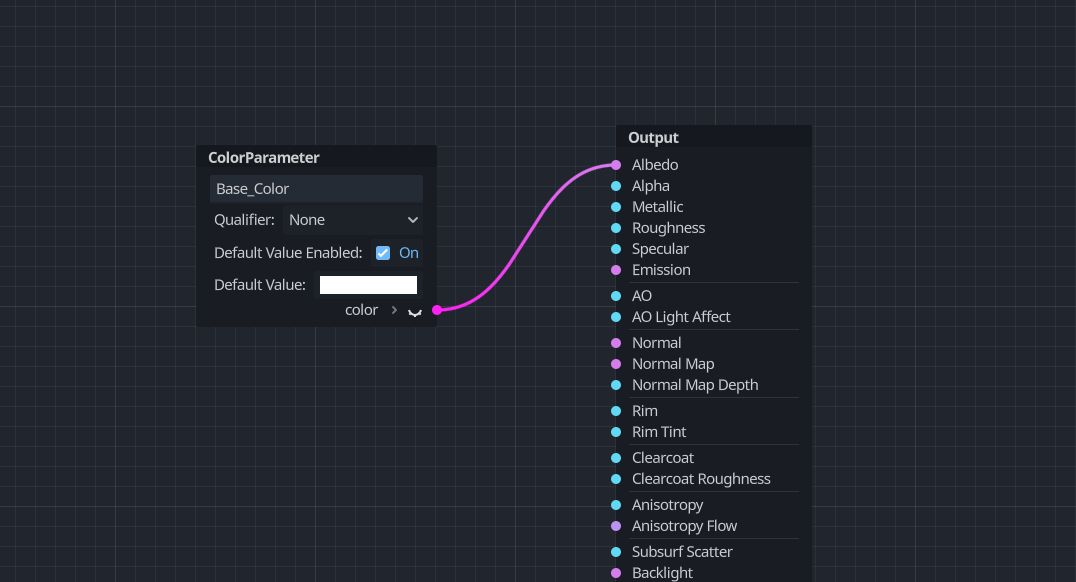The height and width of the screenshot is (582, 1076).
Task: Click the Roughness input port
Action: click(x=616, y=228)
